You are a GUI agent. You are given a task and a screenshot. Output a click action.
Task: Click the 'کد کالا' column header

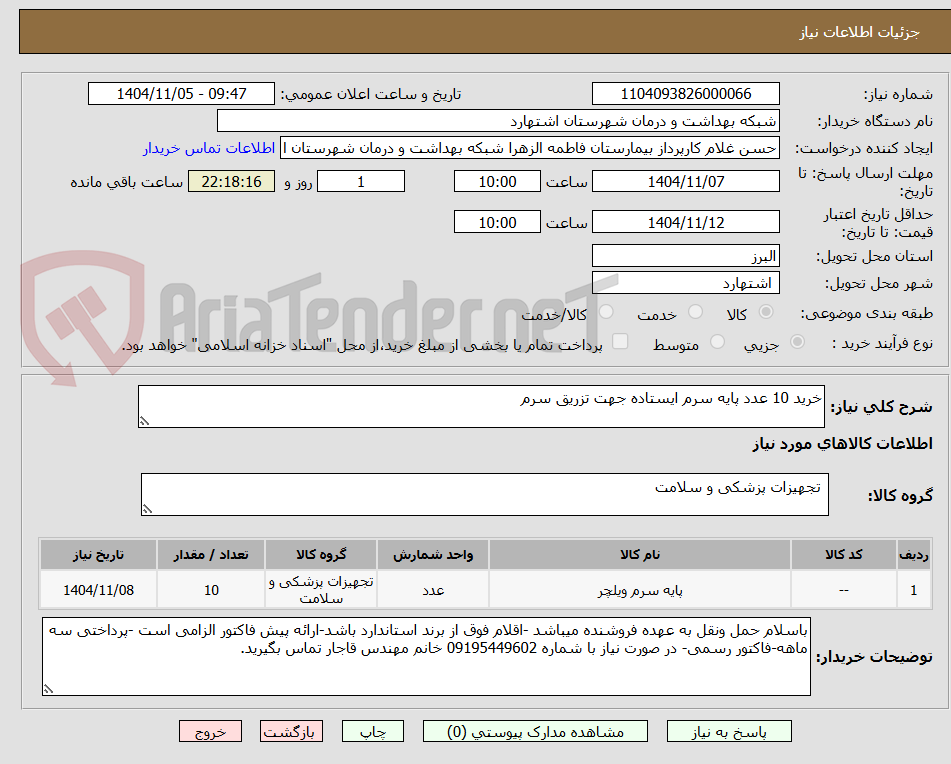844,555
